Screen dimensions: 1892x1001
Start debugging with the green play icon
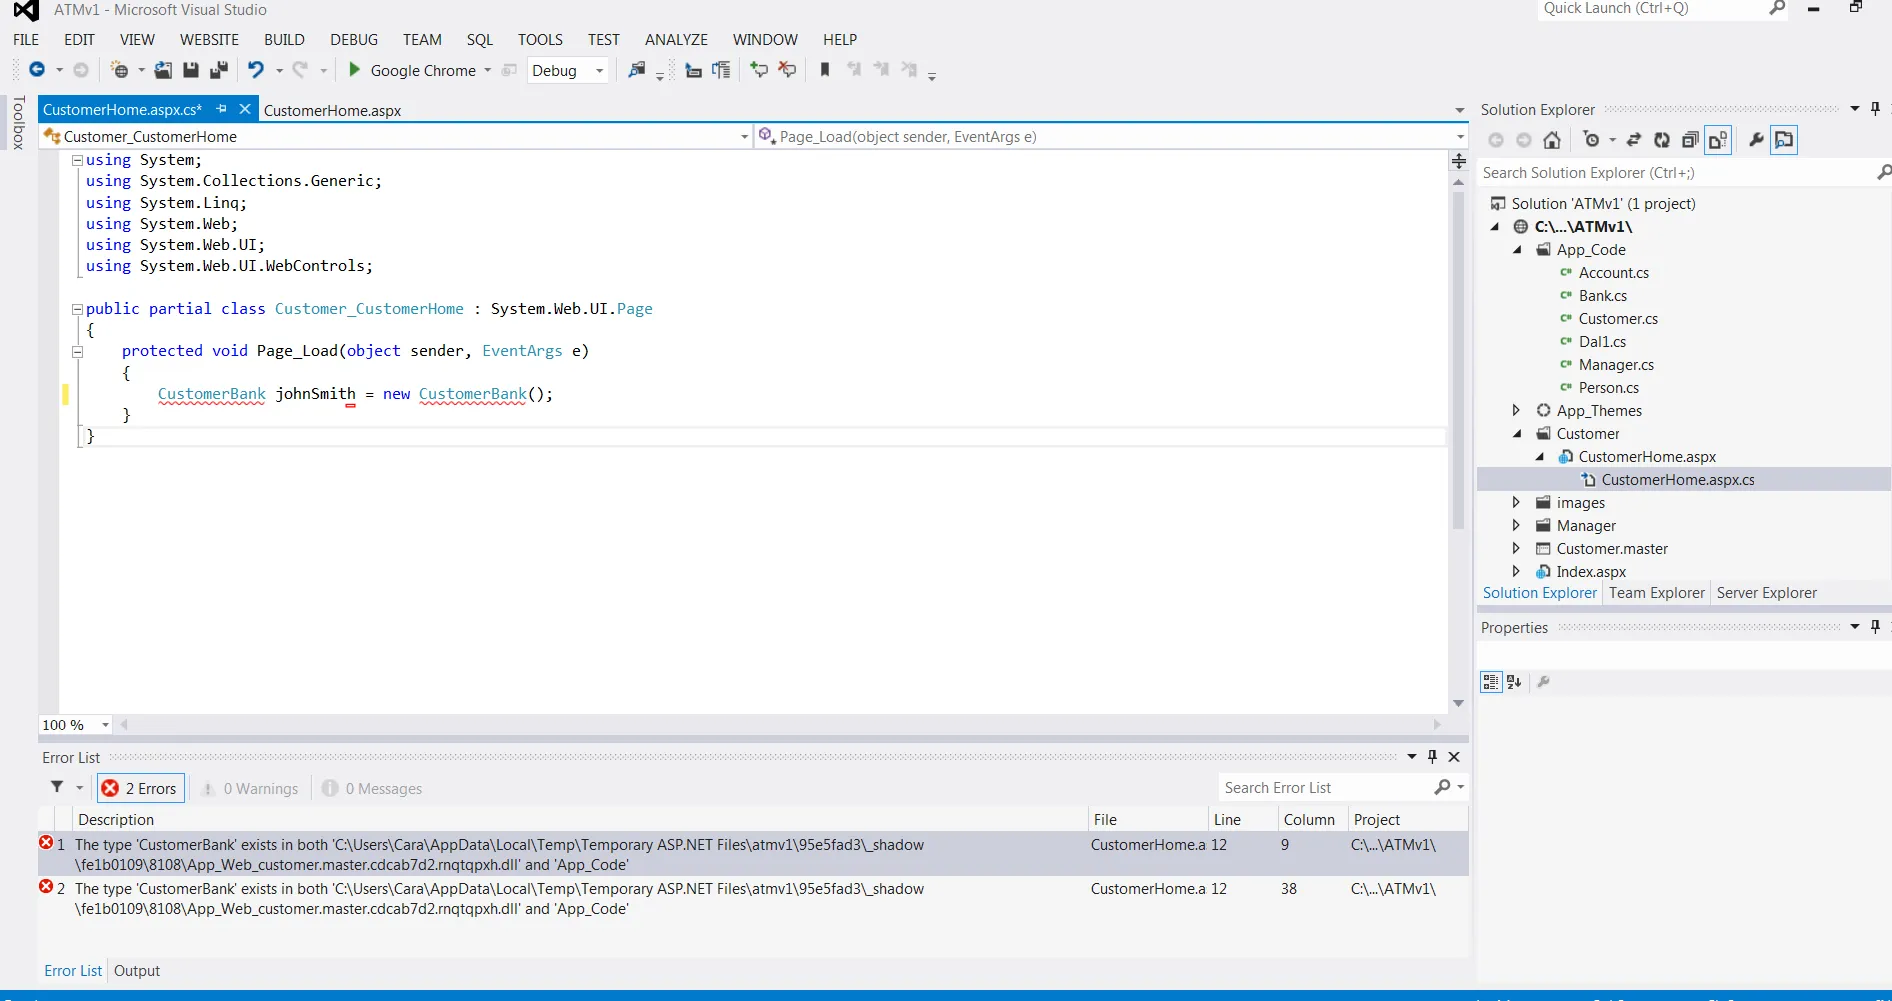(354, 70)
